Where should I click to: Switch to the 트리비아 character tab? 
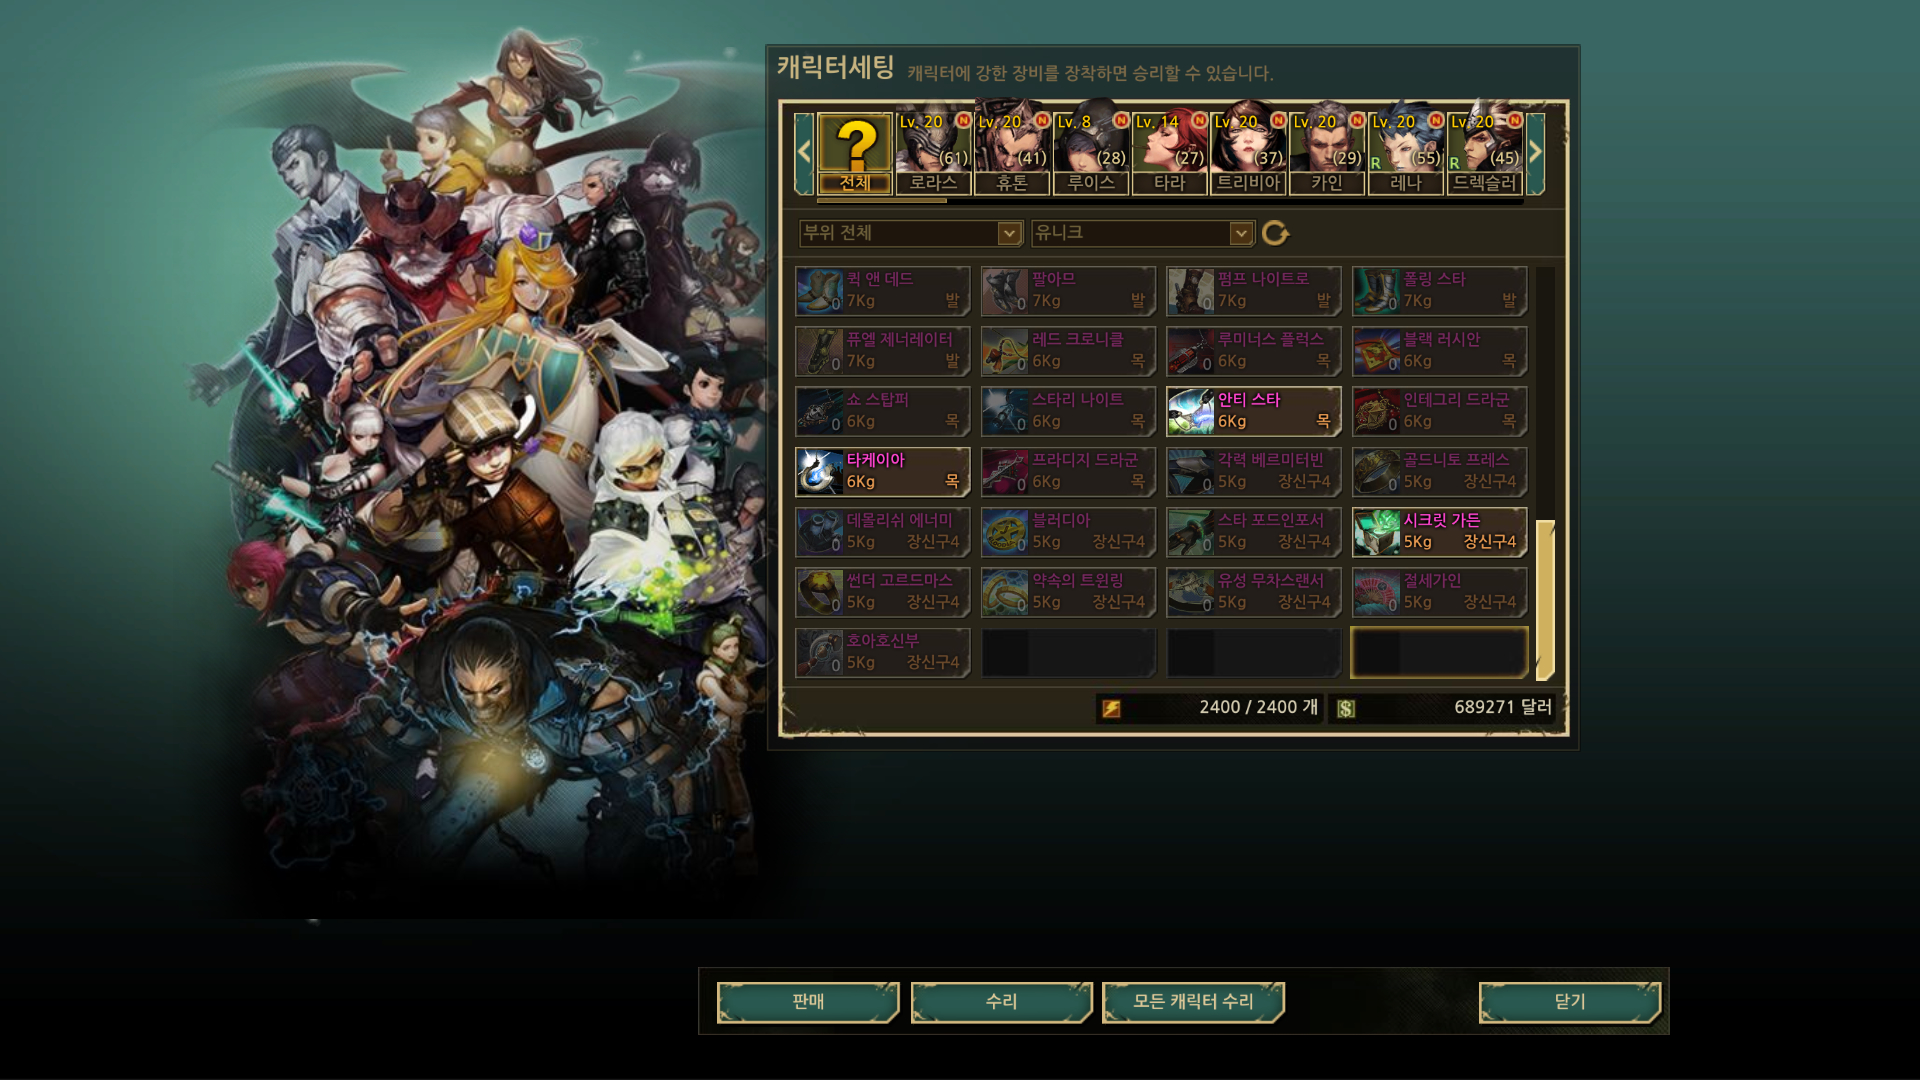tap(1248, 153)
